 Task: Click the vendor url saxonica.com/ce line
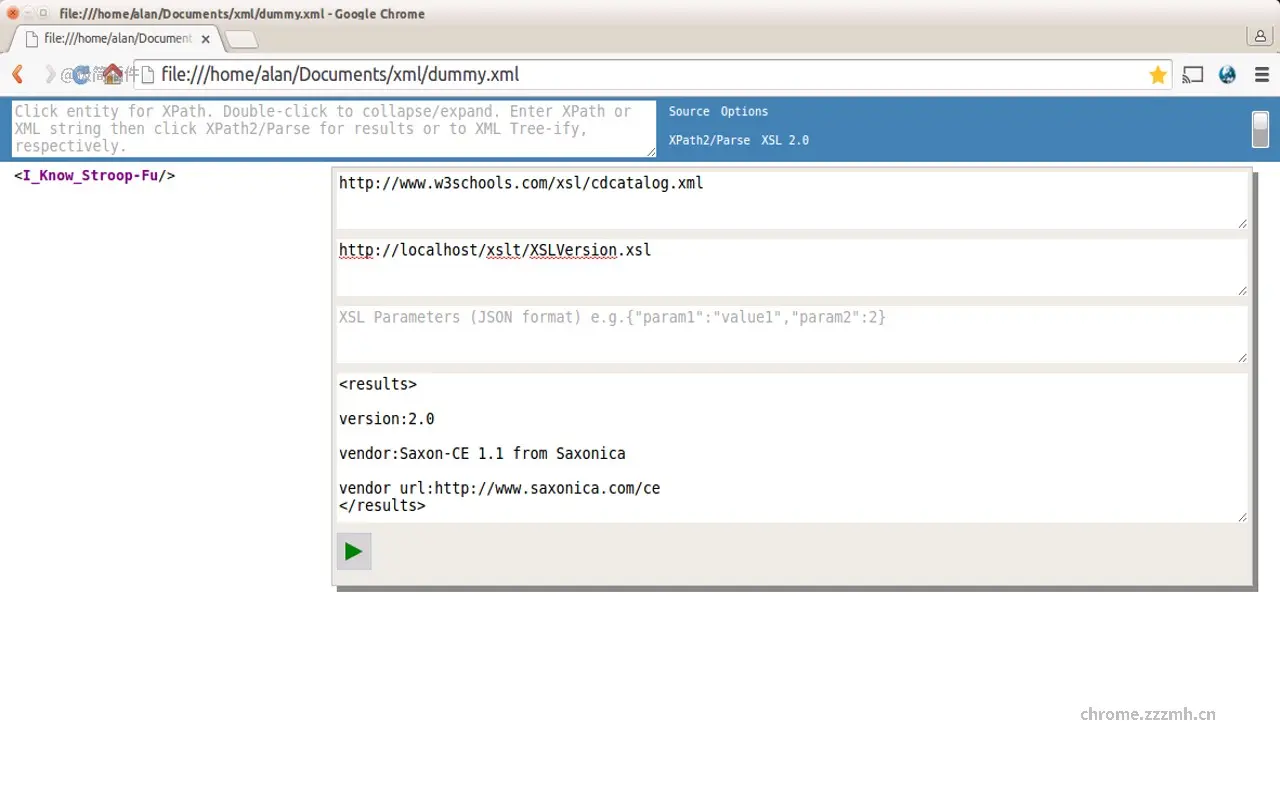(x=499, y=489)
